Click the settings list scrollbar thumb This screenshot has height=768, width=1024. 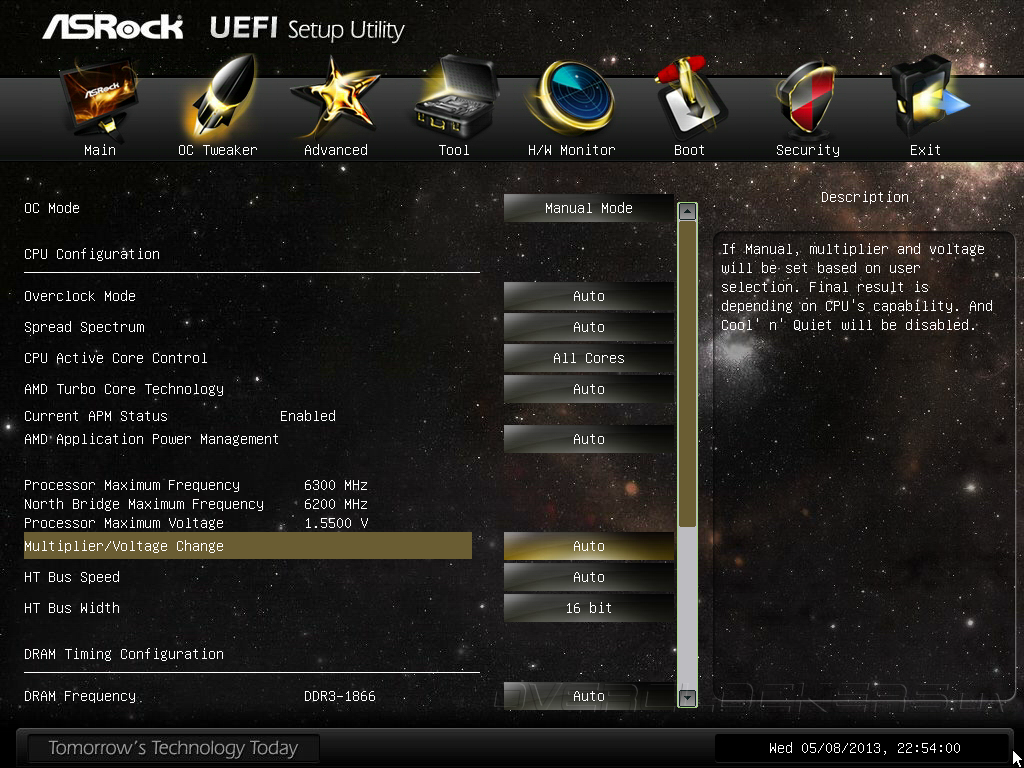click(x=687, y=374)
